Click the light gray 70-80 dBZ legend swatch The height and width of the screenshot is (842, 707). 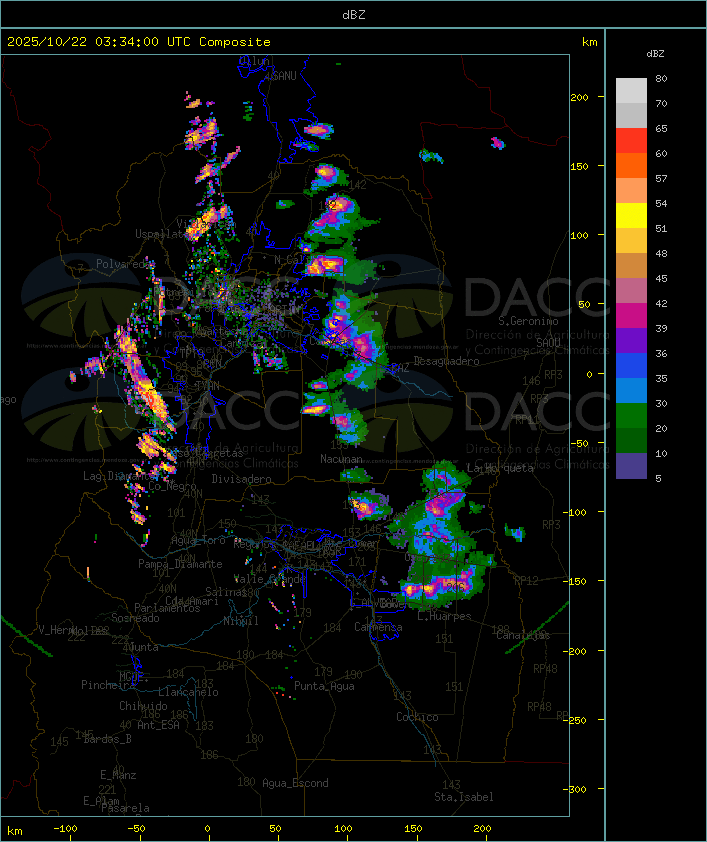(x=631, y=91)
